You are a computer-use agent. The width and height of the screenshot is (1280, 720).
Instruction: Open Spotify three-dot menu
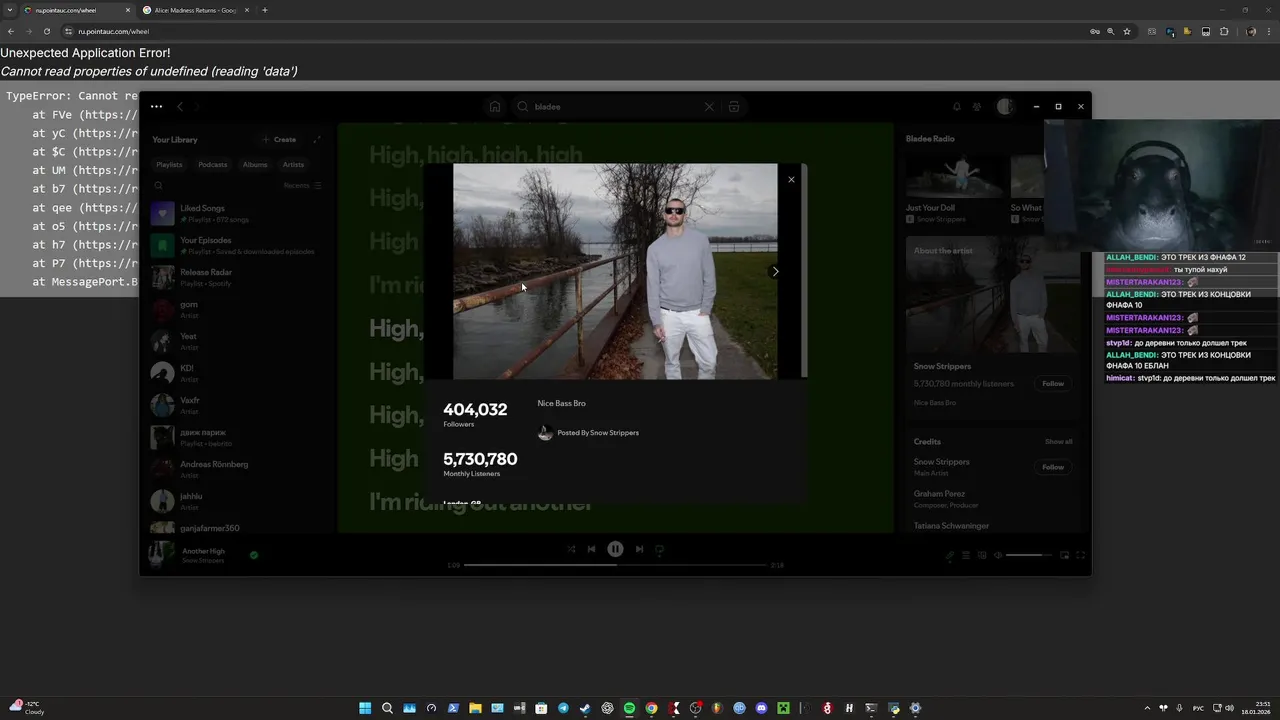click(157, 107)
